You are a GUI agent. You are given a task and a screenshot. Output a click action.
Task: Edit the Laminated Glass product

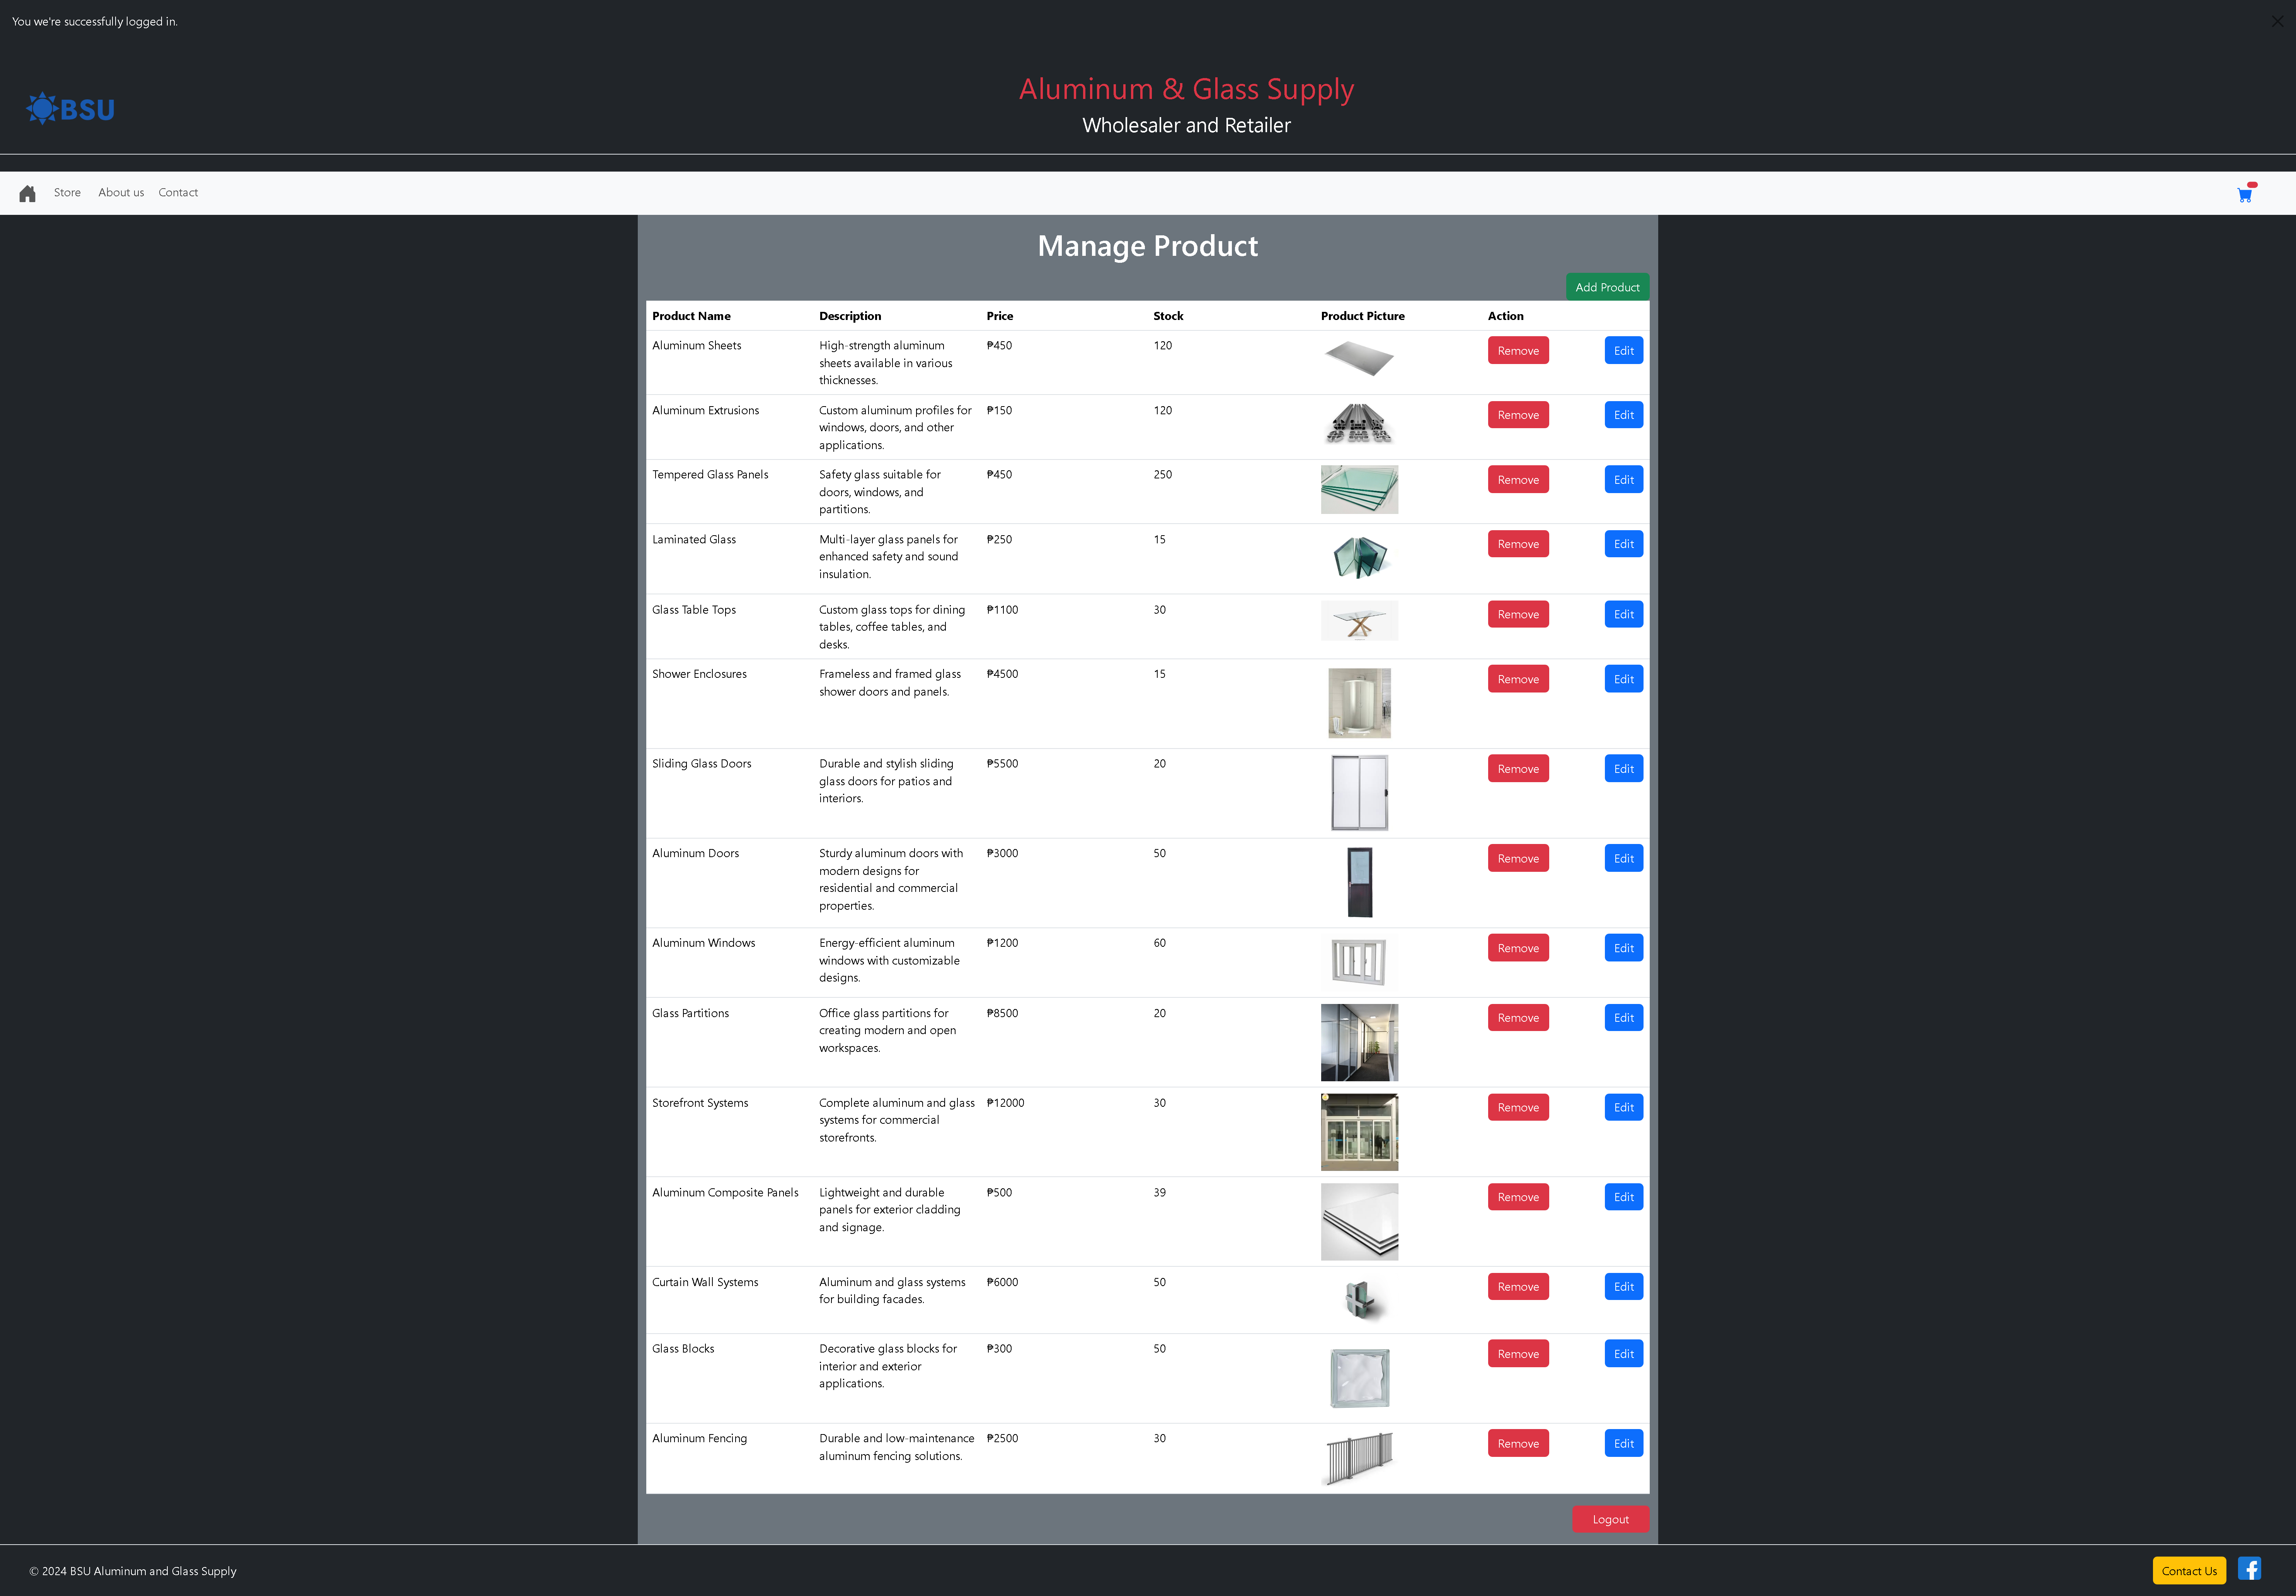coord(1624,544)
